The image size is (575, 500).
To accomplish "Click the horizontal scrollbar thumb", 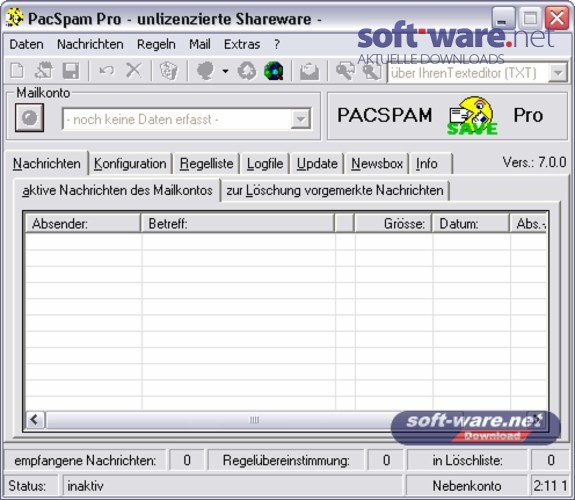I will [254, 420].
